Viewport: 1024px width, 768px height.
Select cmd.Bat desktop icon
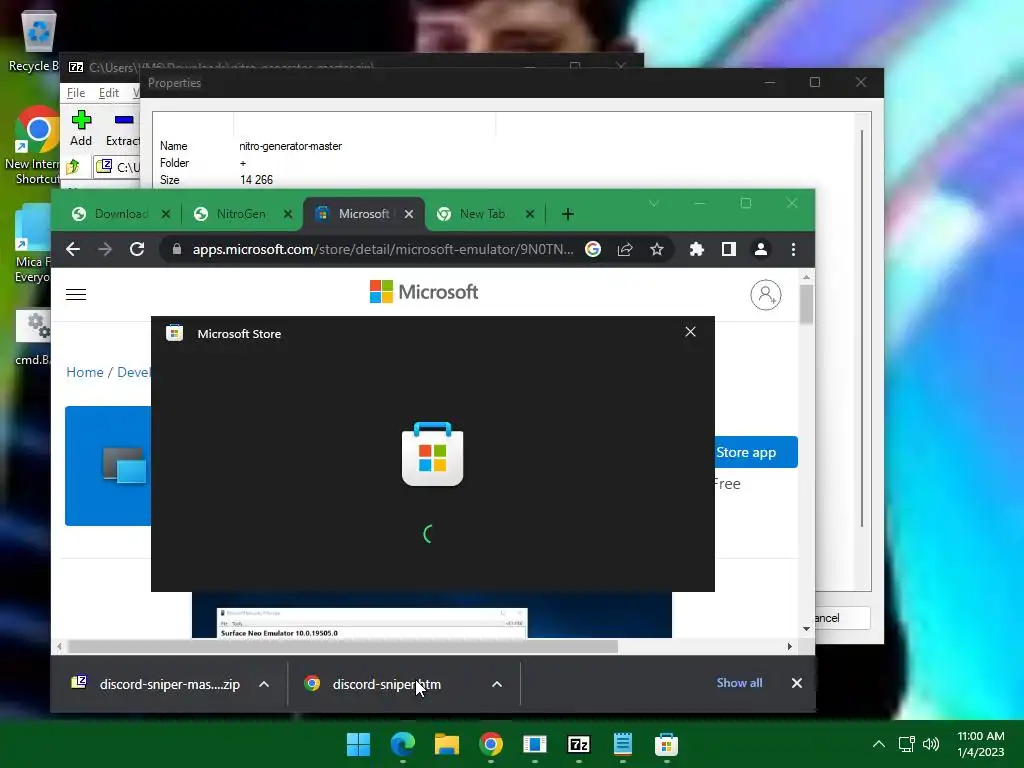33,338
